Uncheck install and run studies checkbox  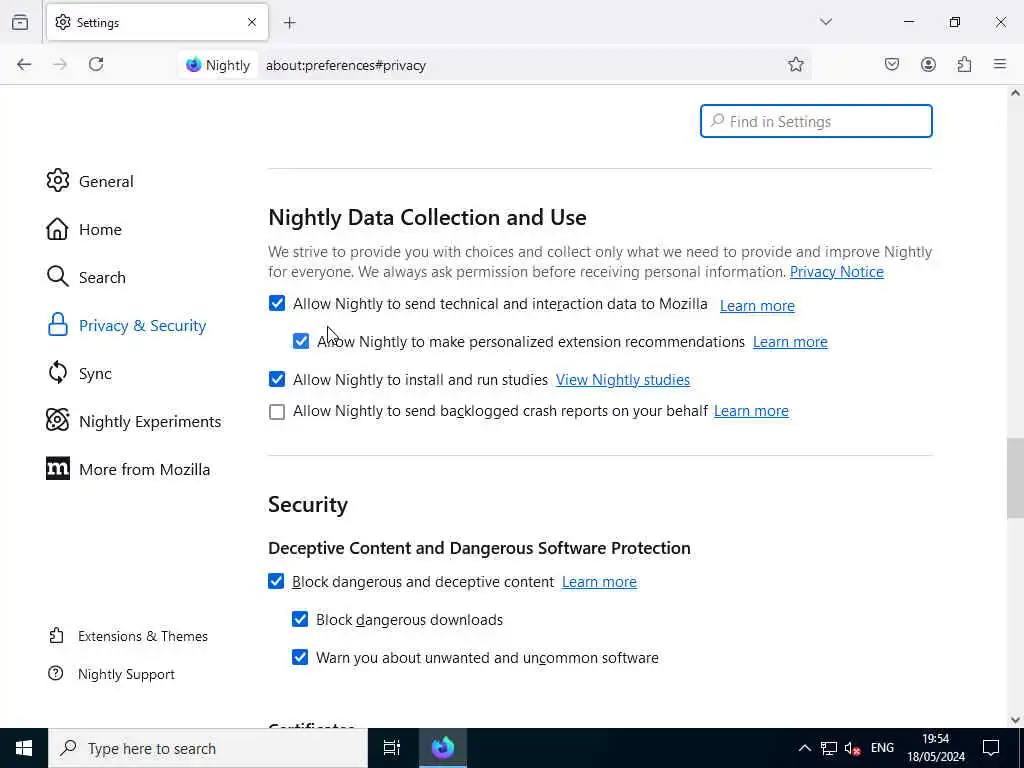277,379
